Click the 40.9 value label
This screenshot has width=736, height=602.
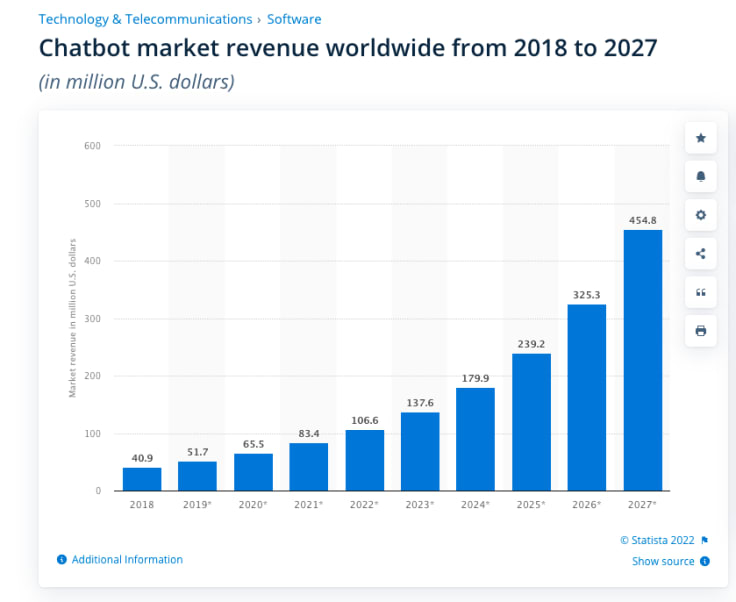coord(142,458)
